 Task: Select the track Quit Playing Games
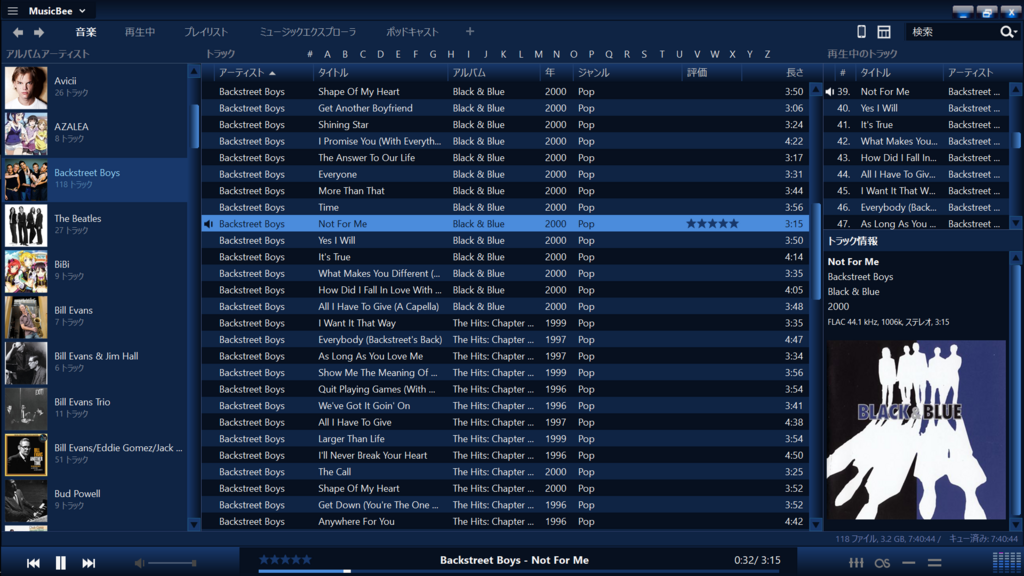point(505,389)
